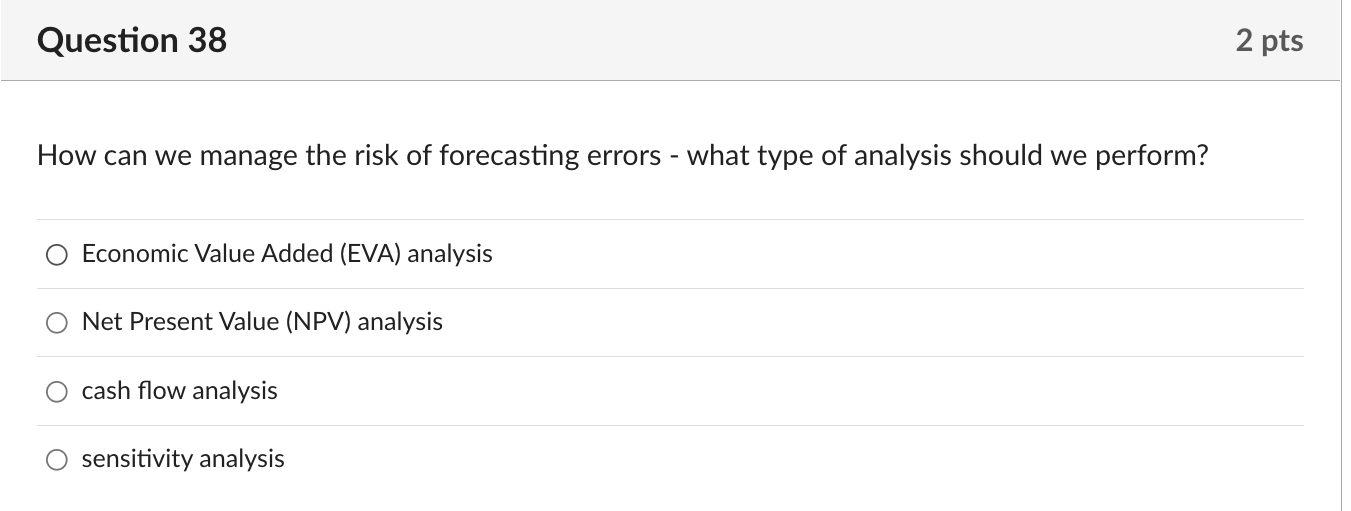The width and height of the screenshot is (1351, 511).
Task: Mark the sensitivity analysis radio button
Action: pos(56,460)
